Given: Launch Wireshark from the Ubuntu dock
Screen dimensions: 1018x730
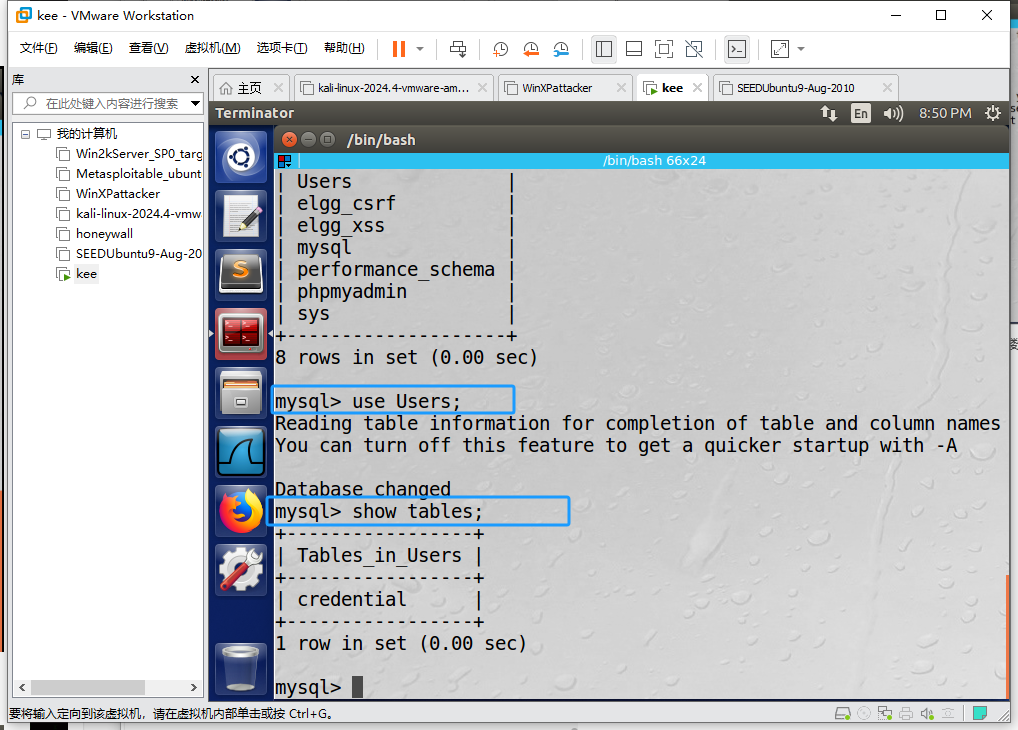Looking at the screenshot, I should (x=241, y=451).
